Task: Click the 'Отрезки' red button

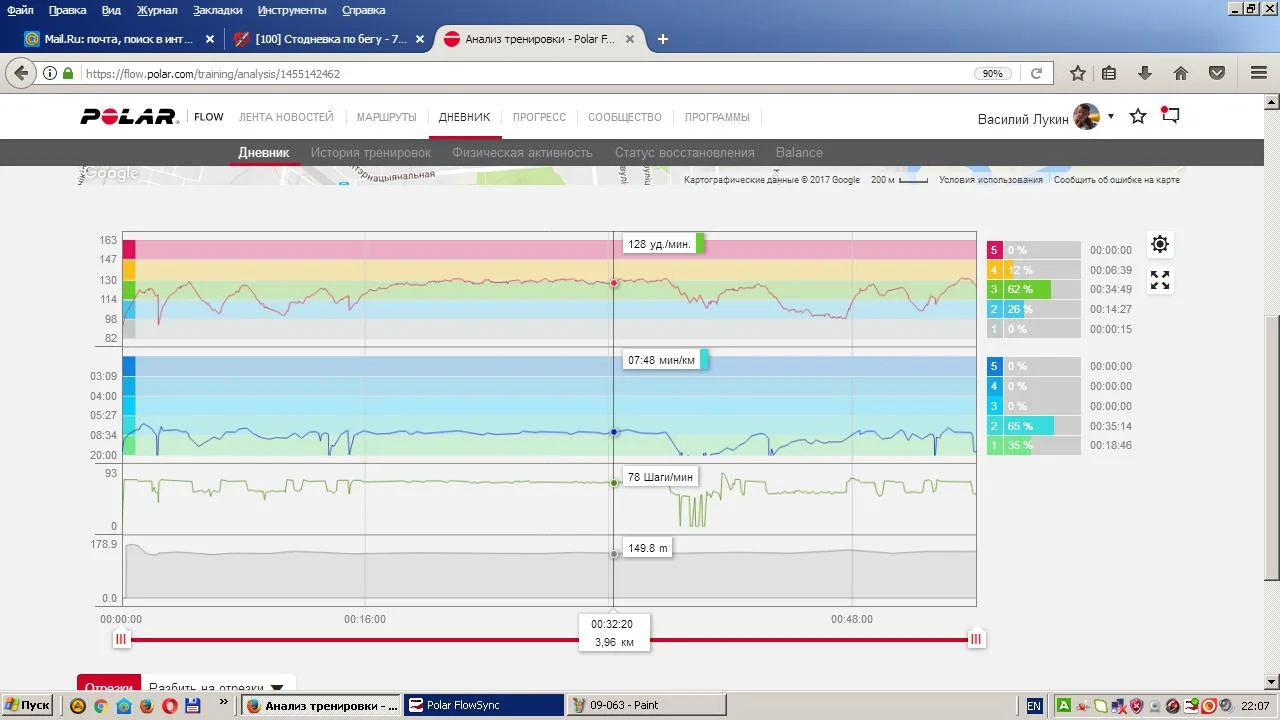Action: click(x=109, y=687)
